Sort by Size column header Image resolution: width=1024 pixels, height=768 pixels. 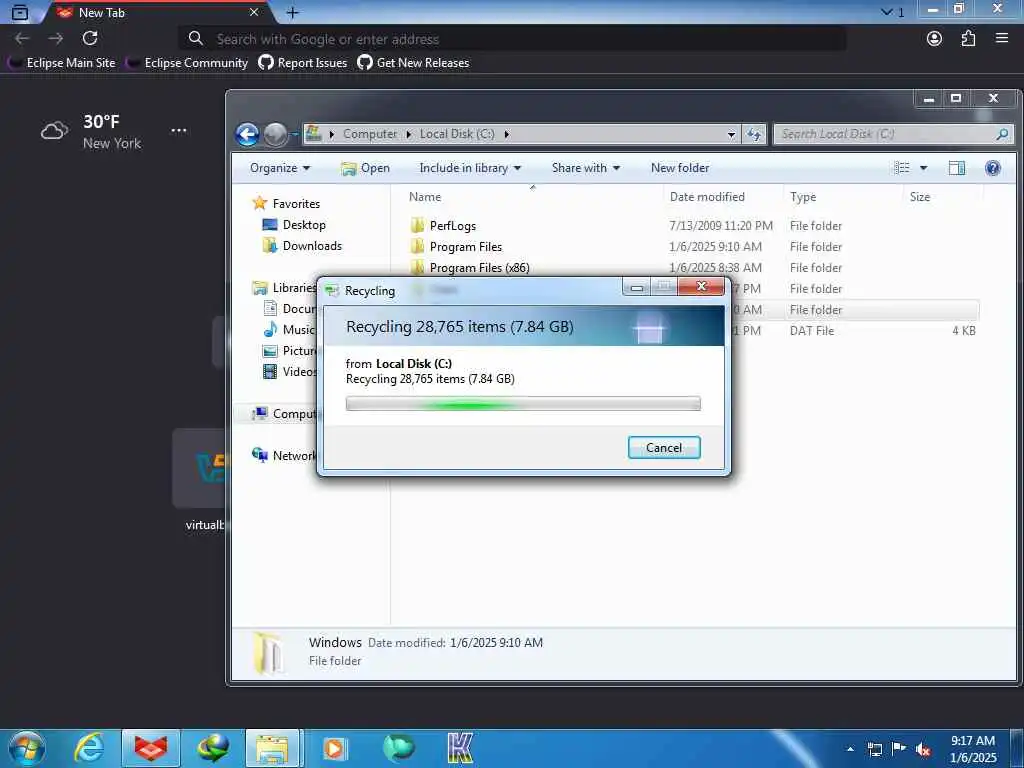tap(920, 197)
